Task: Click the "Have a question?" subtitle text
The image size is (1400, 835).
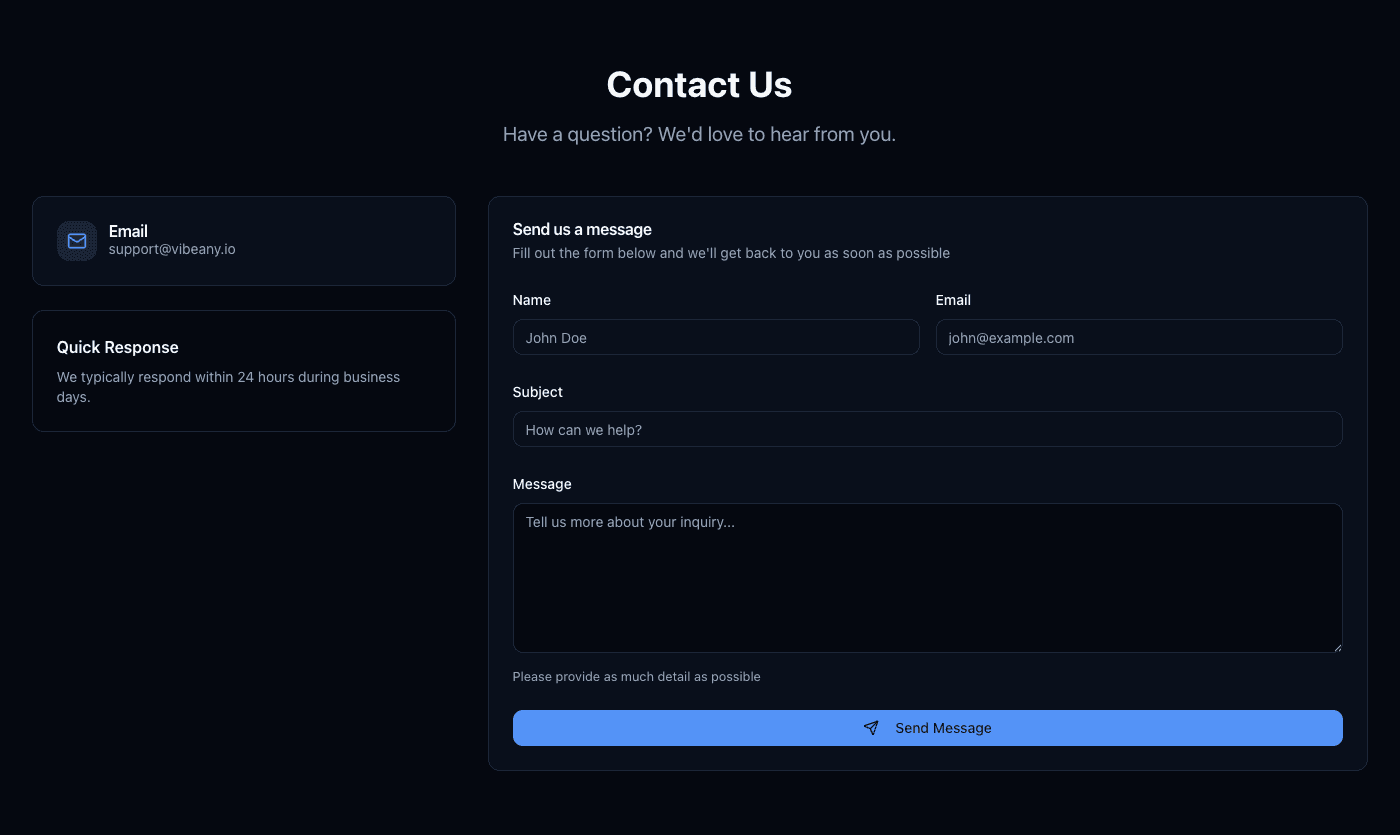Action: [x=699, y=134]
